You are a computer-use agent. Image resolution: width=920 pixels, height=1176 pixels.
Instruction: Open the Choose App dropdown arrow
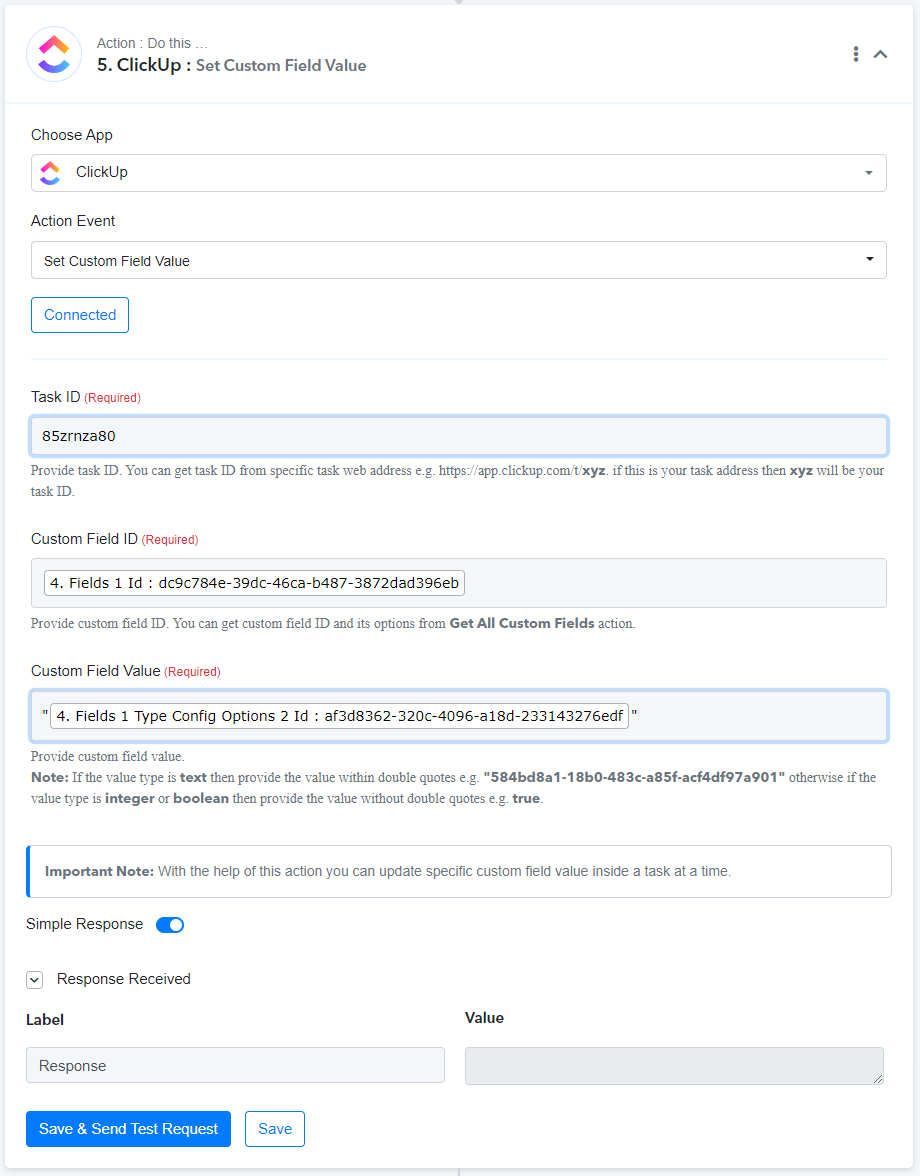[x=869, y=173]
